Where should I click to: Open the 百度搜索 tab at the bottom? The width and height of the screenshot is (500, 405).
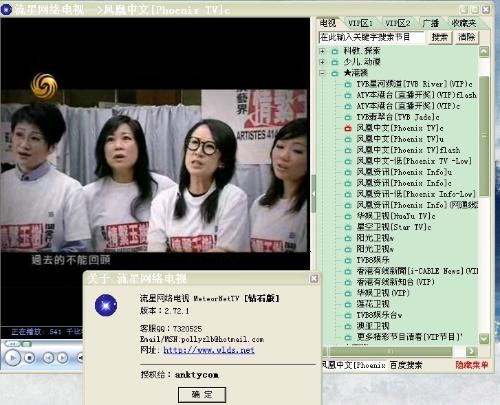click(x=406, y=366)
